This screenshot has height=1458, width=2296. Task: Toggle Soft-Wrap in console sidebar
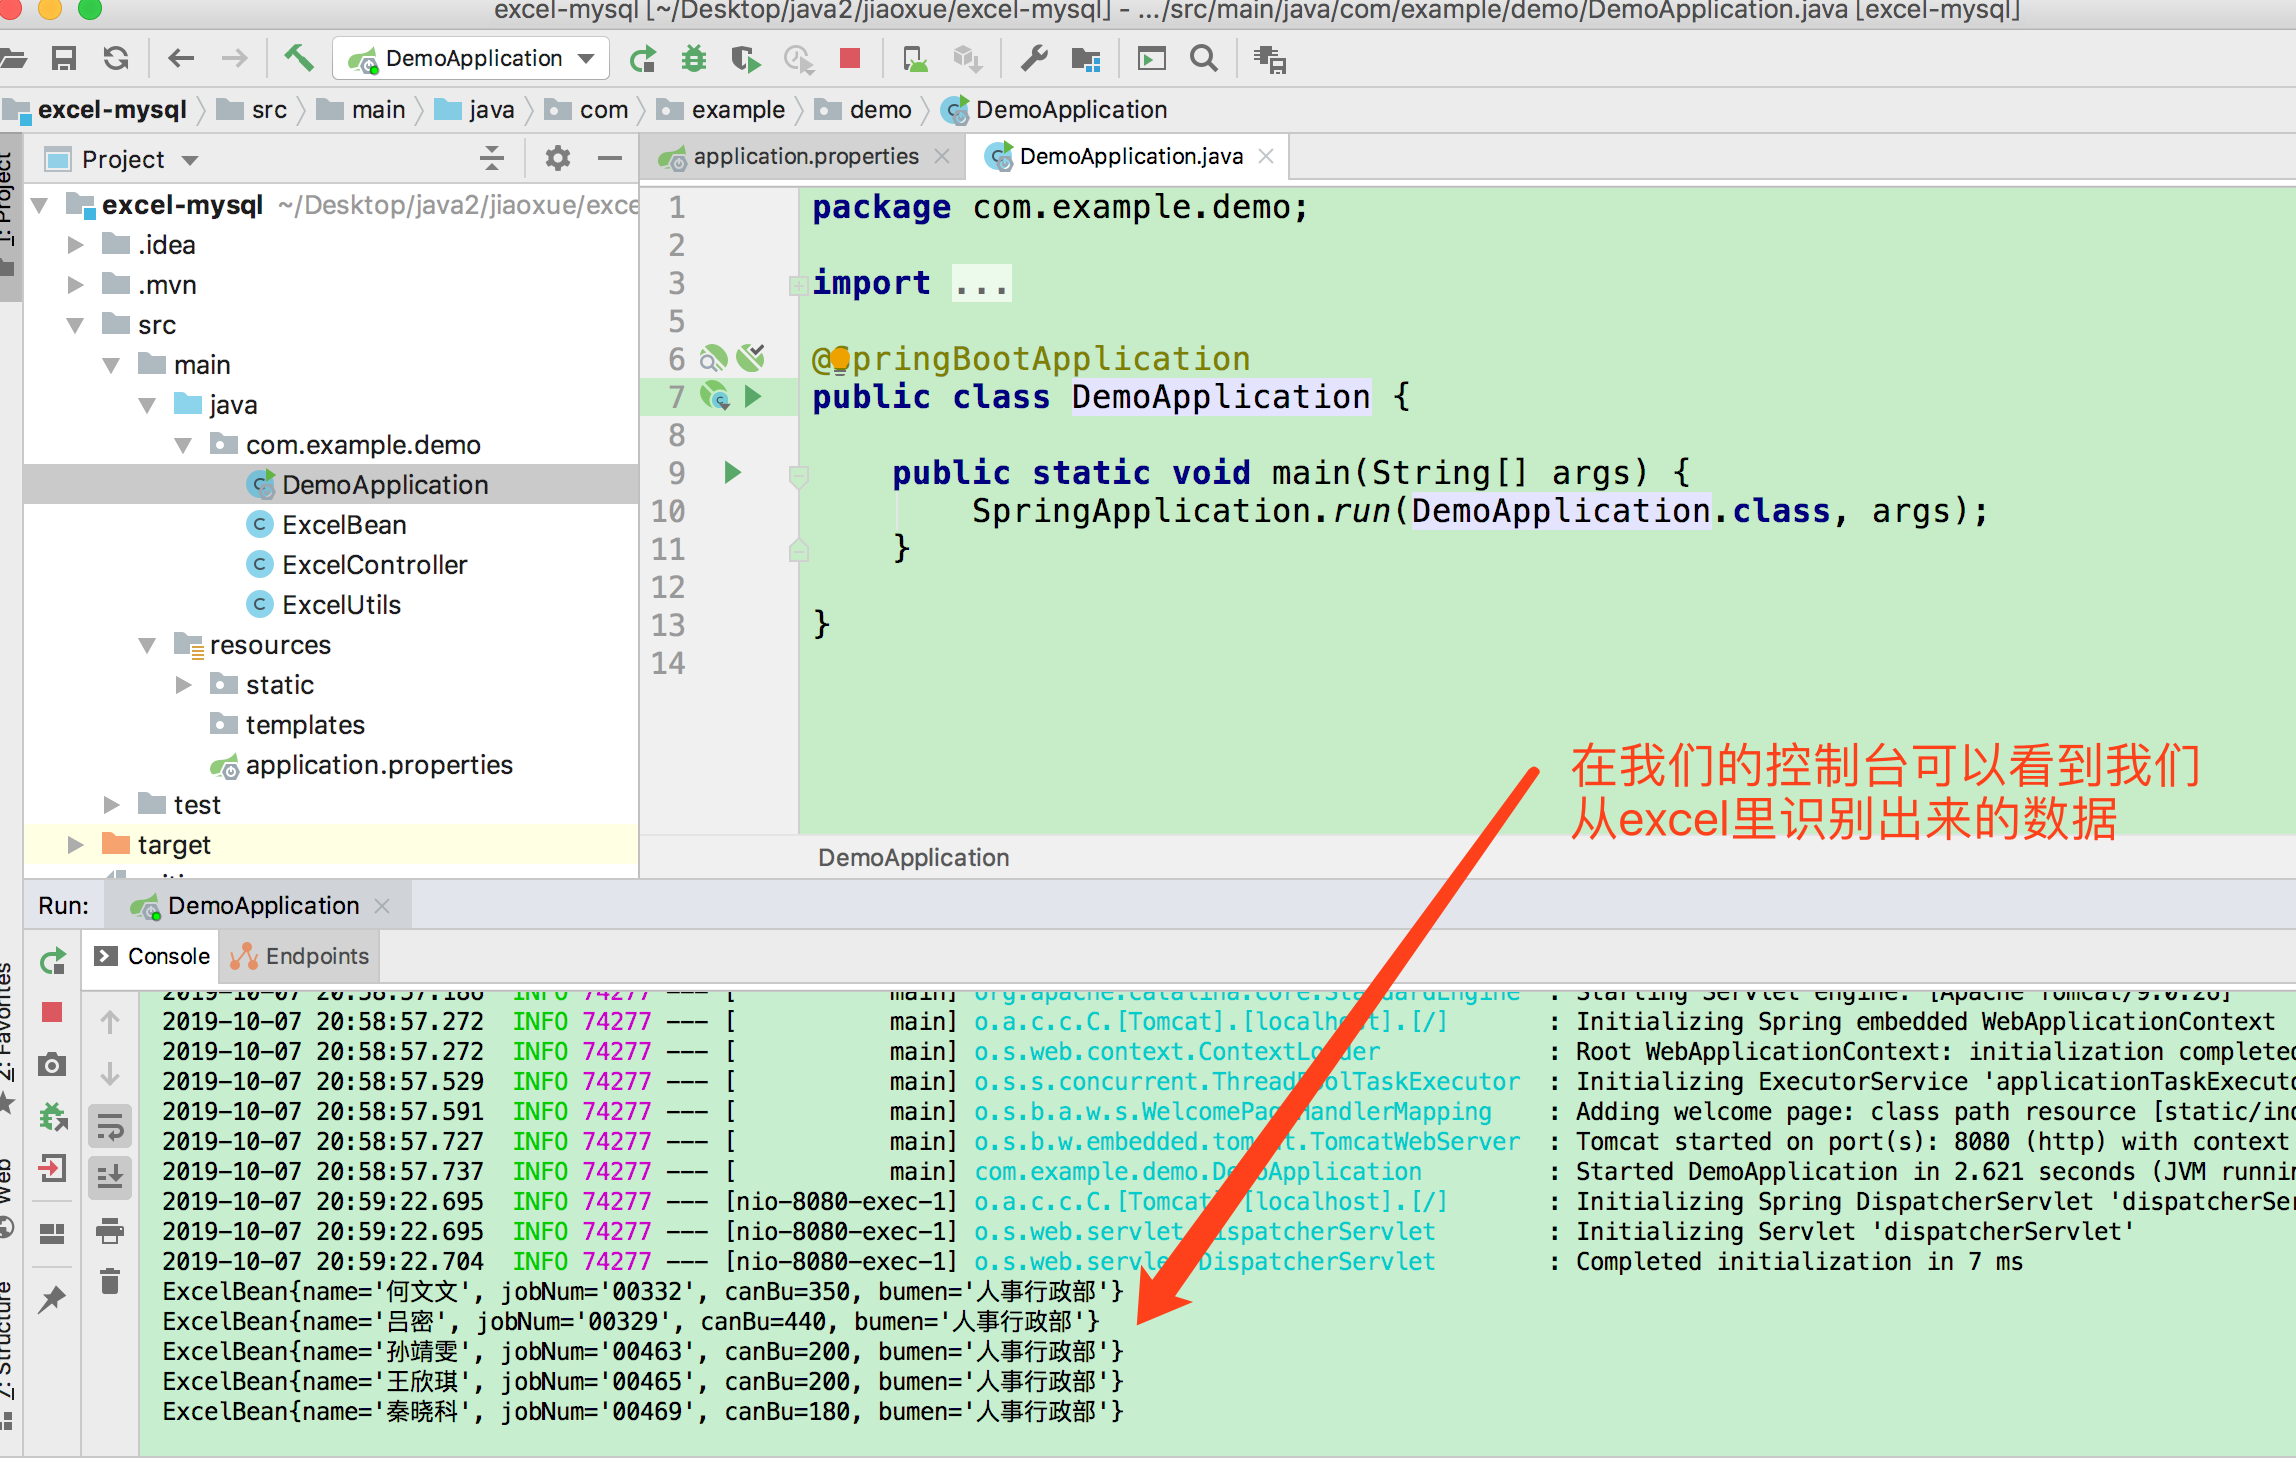tap(110, 1127)
